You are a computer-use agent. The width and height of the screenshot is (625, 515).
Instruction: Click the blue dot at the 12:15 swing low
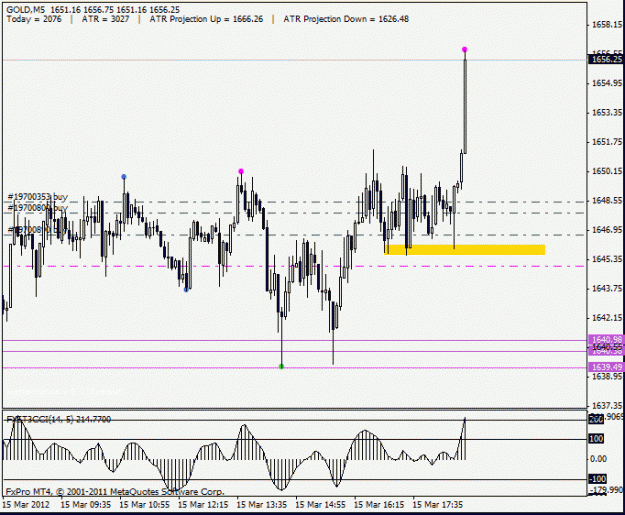[x=186, y=290]
